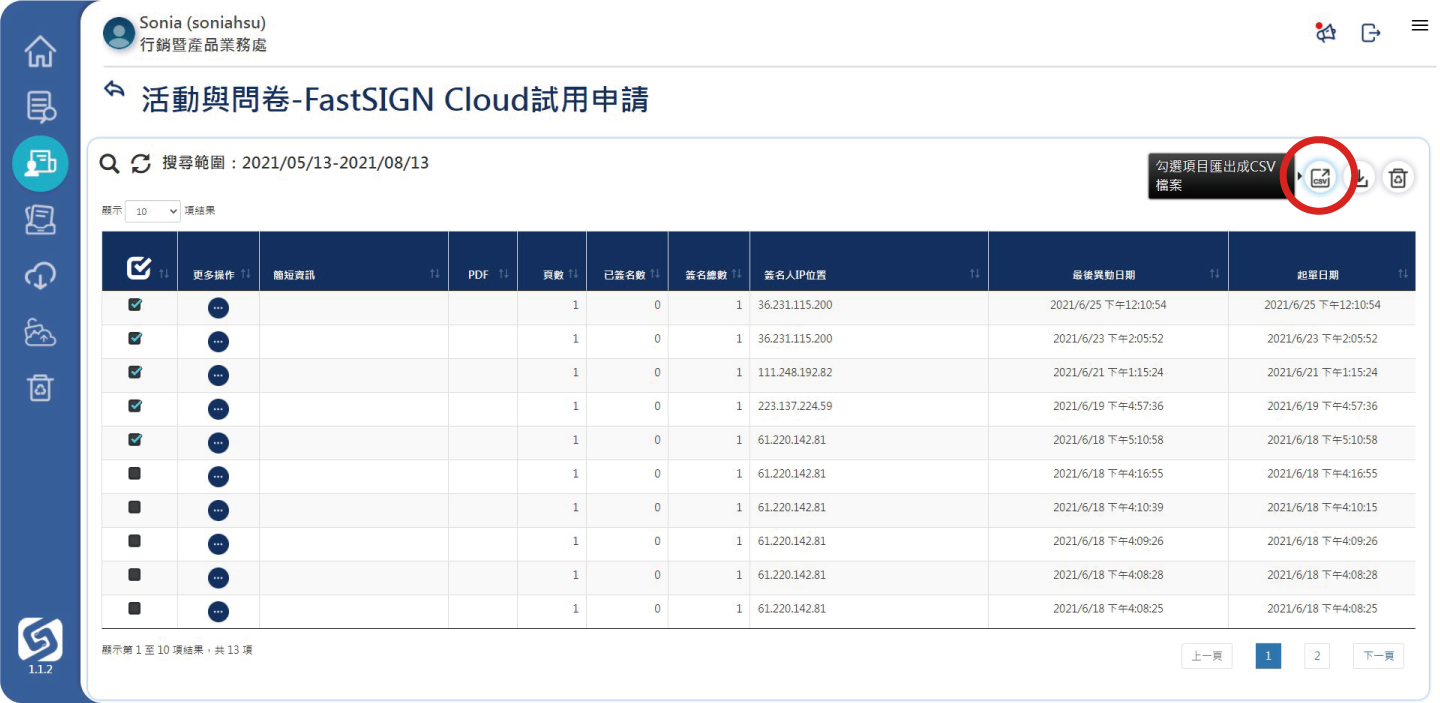Click the 下一頁 next page button
Image resolution: width=1440 pixels, height=703 pixels.
(x=1379, y=656)
